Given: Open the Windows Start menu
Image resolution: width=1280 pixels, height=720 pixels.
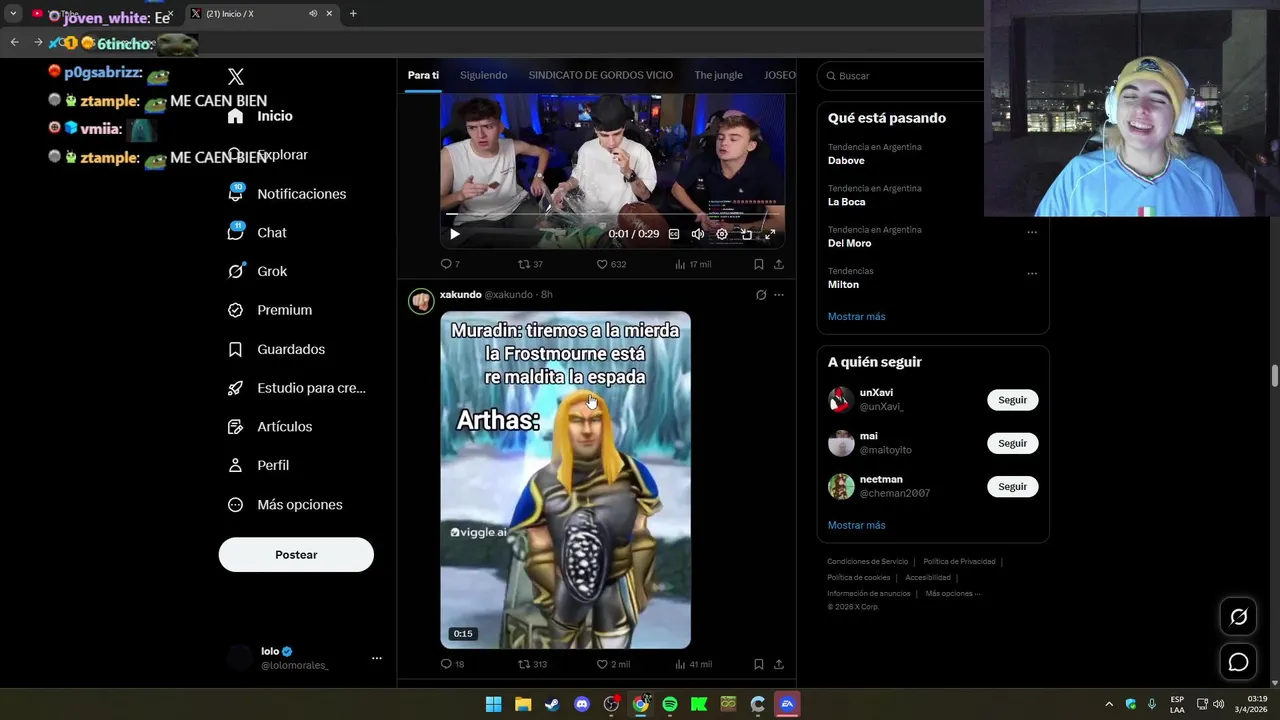Looking at the screenshot, I should [494, 704].
